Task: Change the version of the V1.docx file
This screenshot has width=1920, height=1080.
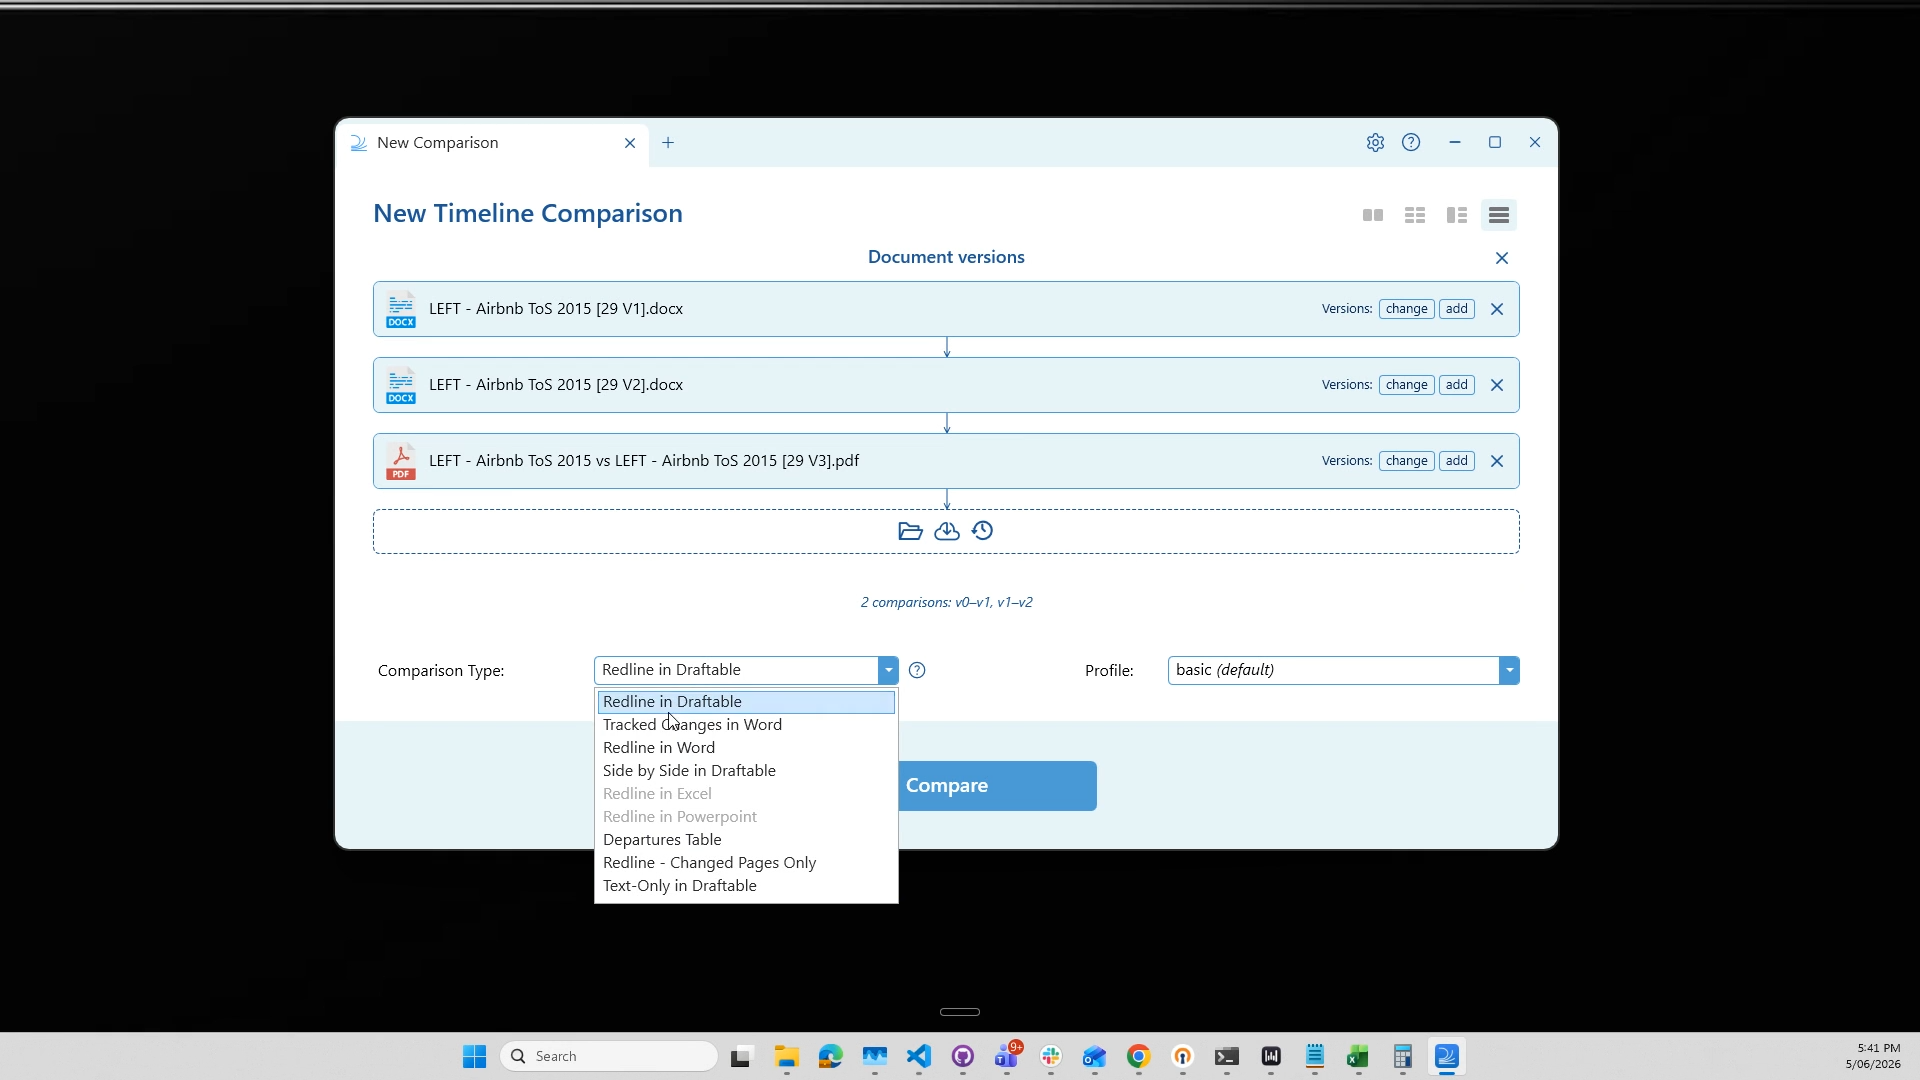Action: pyautogui.click(x=1406, y=309)
